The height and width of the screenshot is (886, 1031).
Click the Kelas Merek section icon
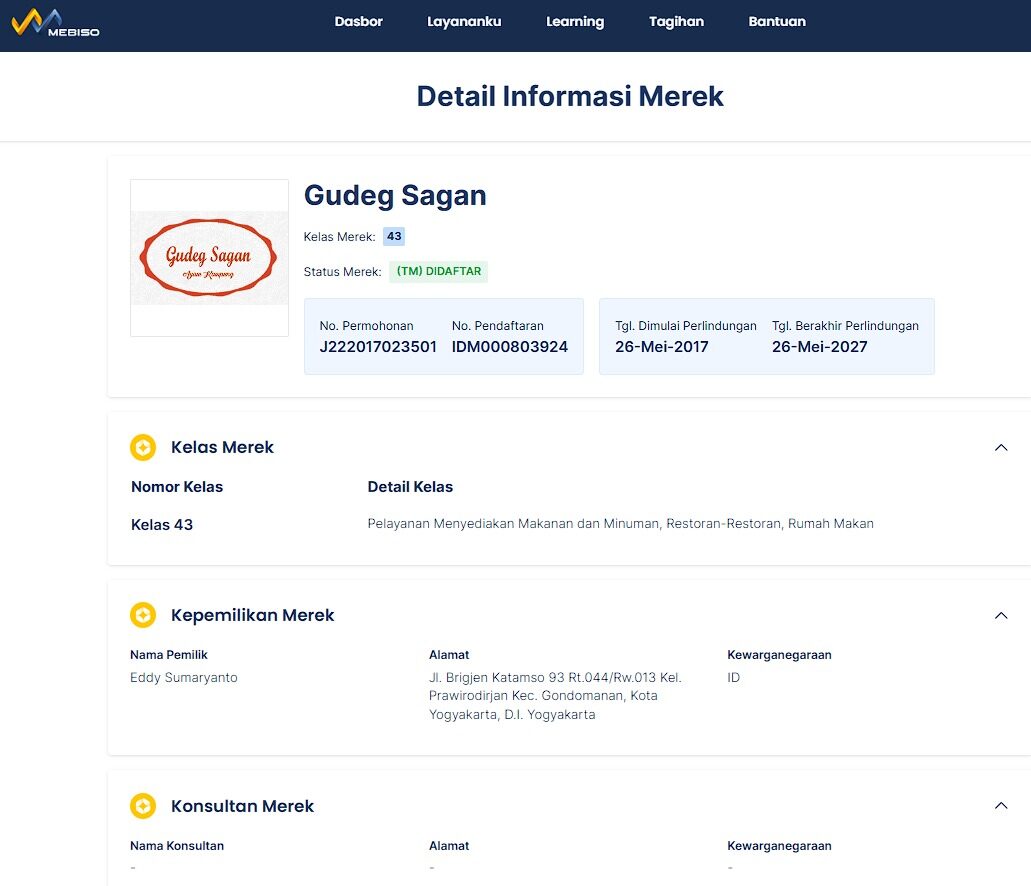coord(143,447)
